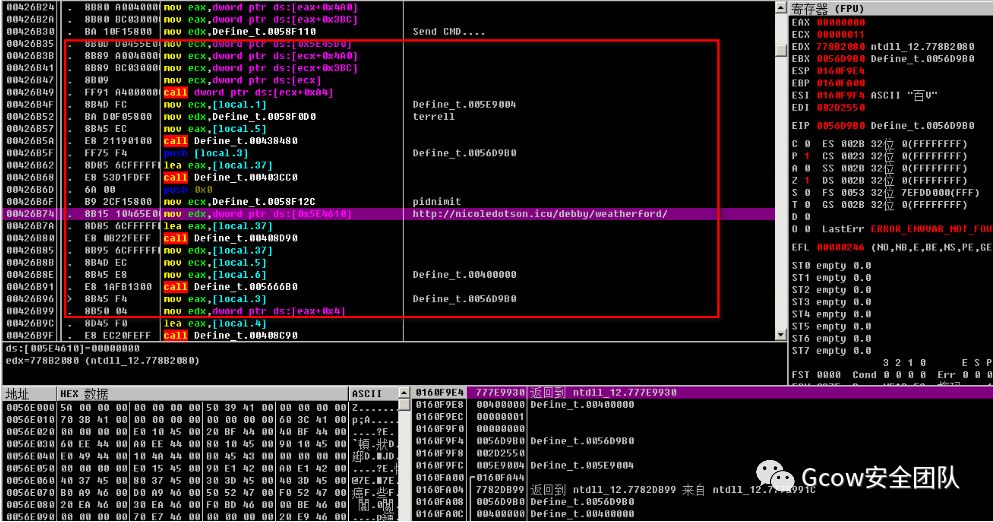Select the FST 0000 status row
The height and width of the screenshot is (522, 993).
coord(892,374)
